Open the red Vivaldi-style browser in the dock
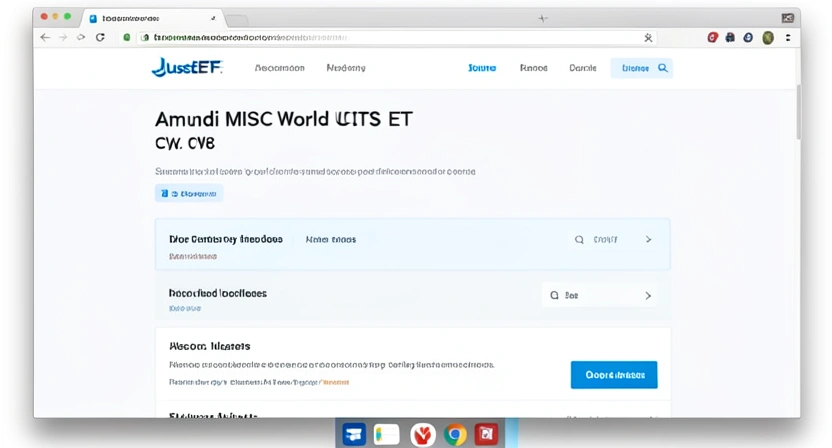 pos(422,435)
